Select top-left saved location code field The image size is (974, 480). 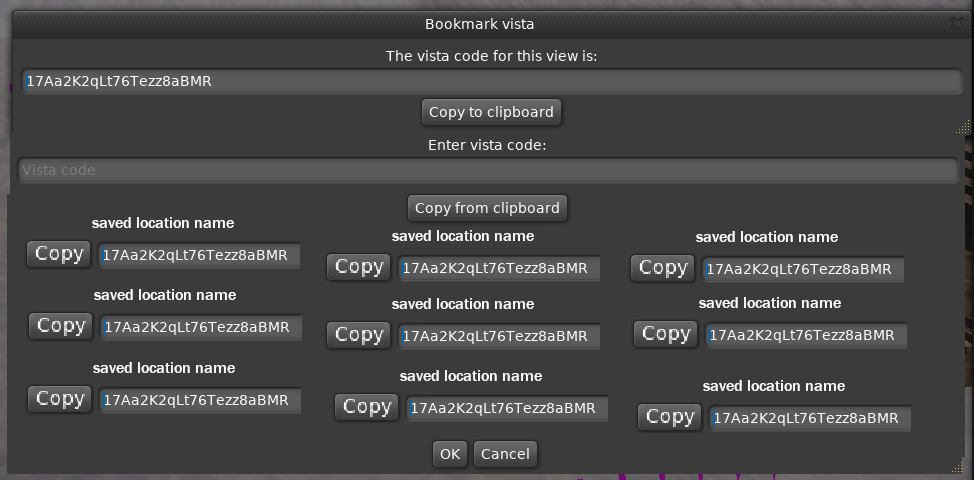(x=199, y=255)
